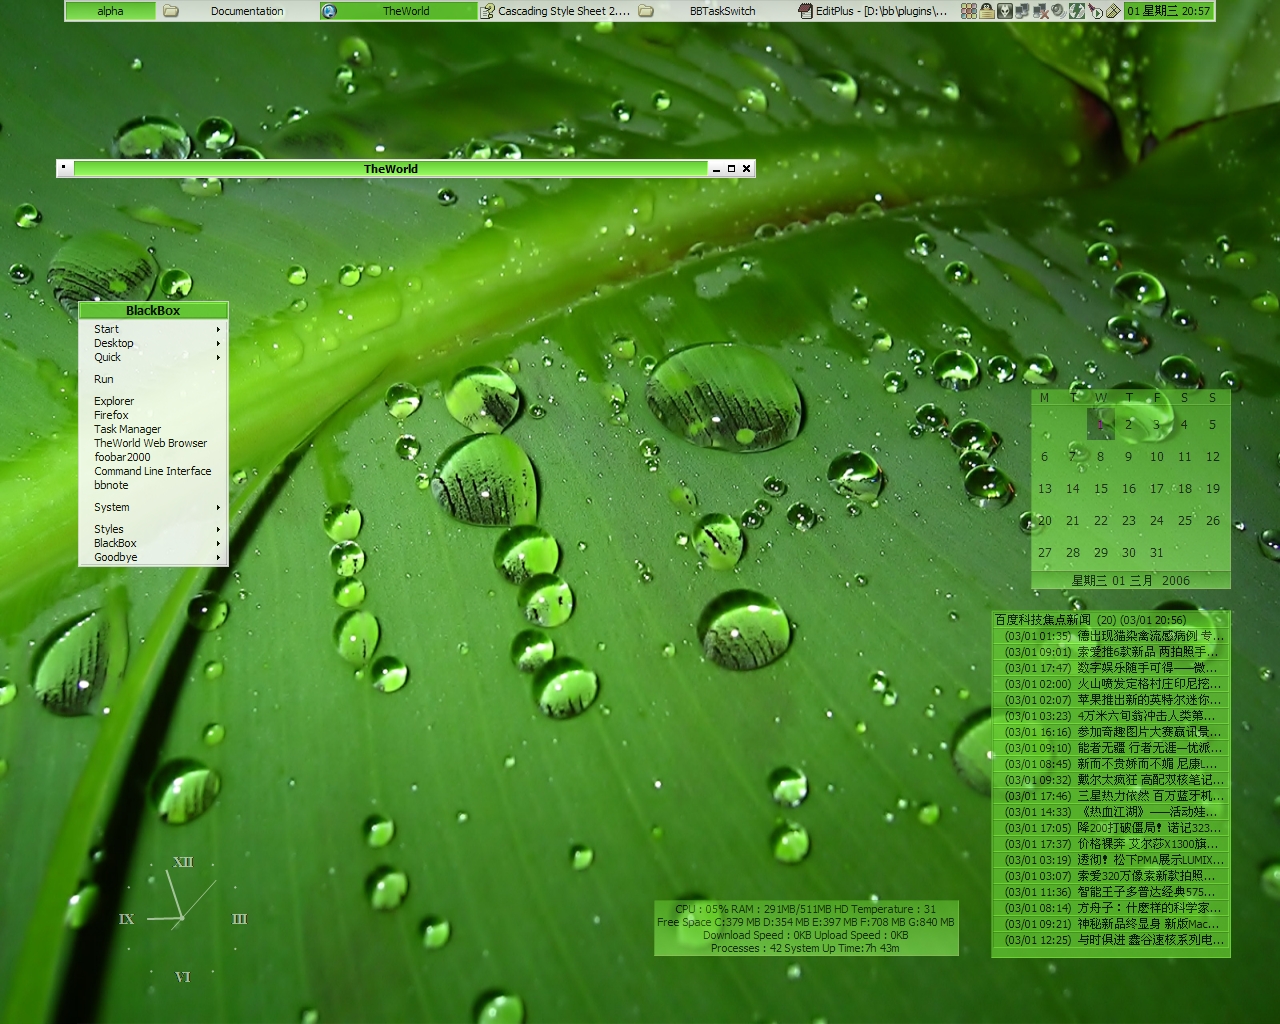The height and width of the screenshot is (1024, 1280).
Task: Open the news item dated 03/01 17:46
Action: (x=1110, y=796)
